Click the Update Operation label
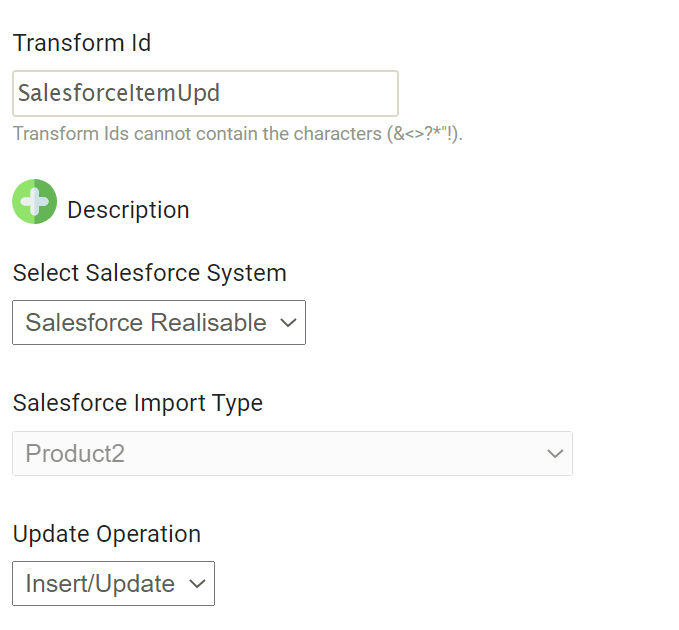The image size is (679, 630). [x=106, y=534]
